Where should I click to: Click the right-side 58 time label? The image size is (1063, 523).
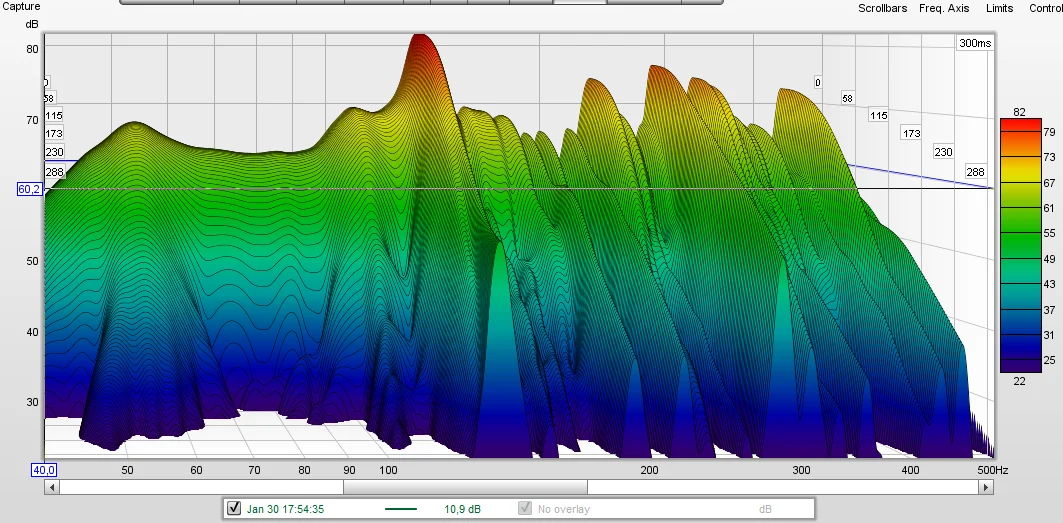pyautogui.click(x=847, y=98)
